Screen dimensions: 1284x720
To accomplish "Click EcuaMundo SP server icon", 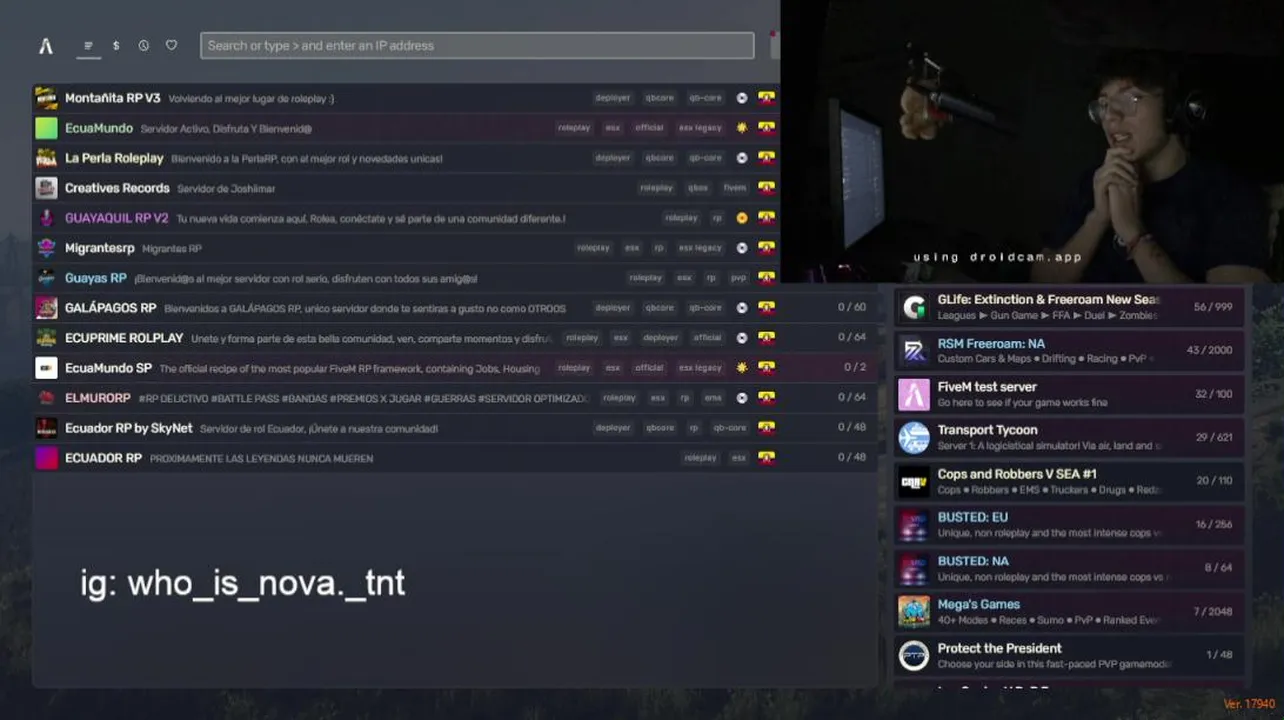I will tap(46, 368).
